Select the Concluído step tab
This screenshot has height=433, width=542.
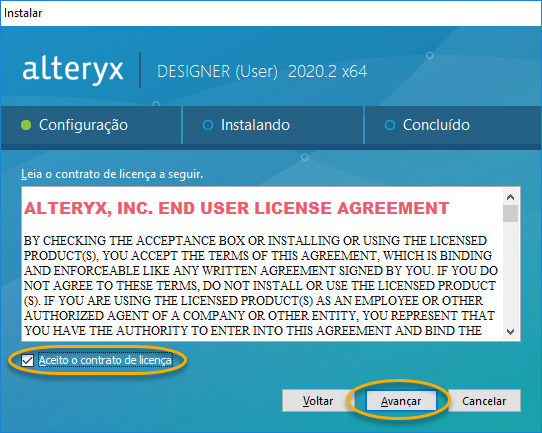click(453, 125)
